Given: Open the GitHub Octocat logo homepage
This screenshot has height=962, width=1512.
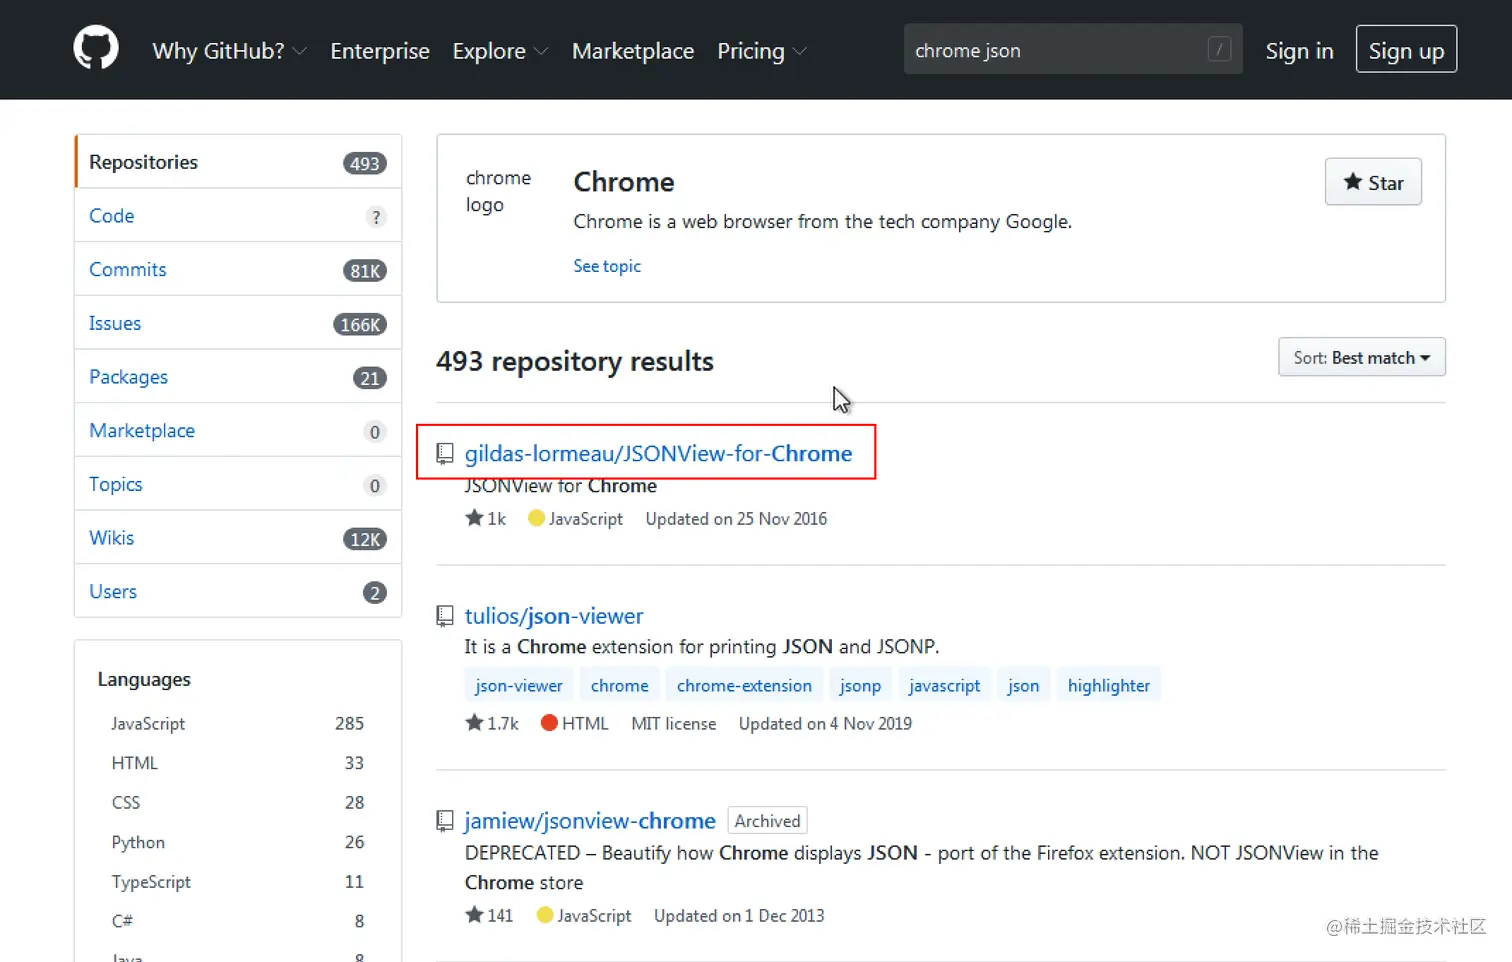Looking at the screenshot, I should click(96, 49).
